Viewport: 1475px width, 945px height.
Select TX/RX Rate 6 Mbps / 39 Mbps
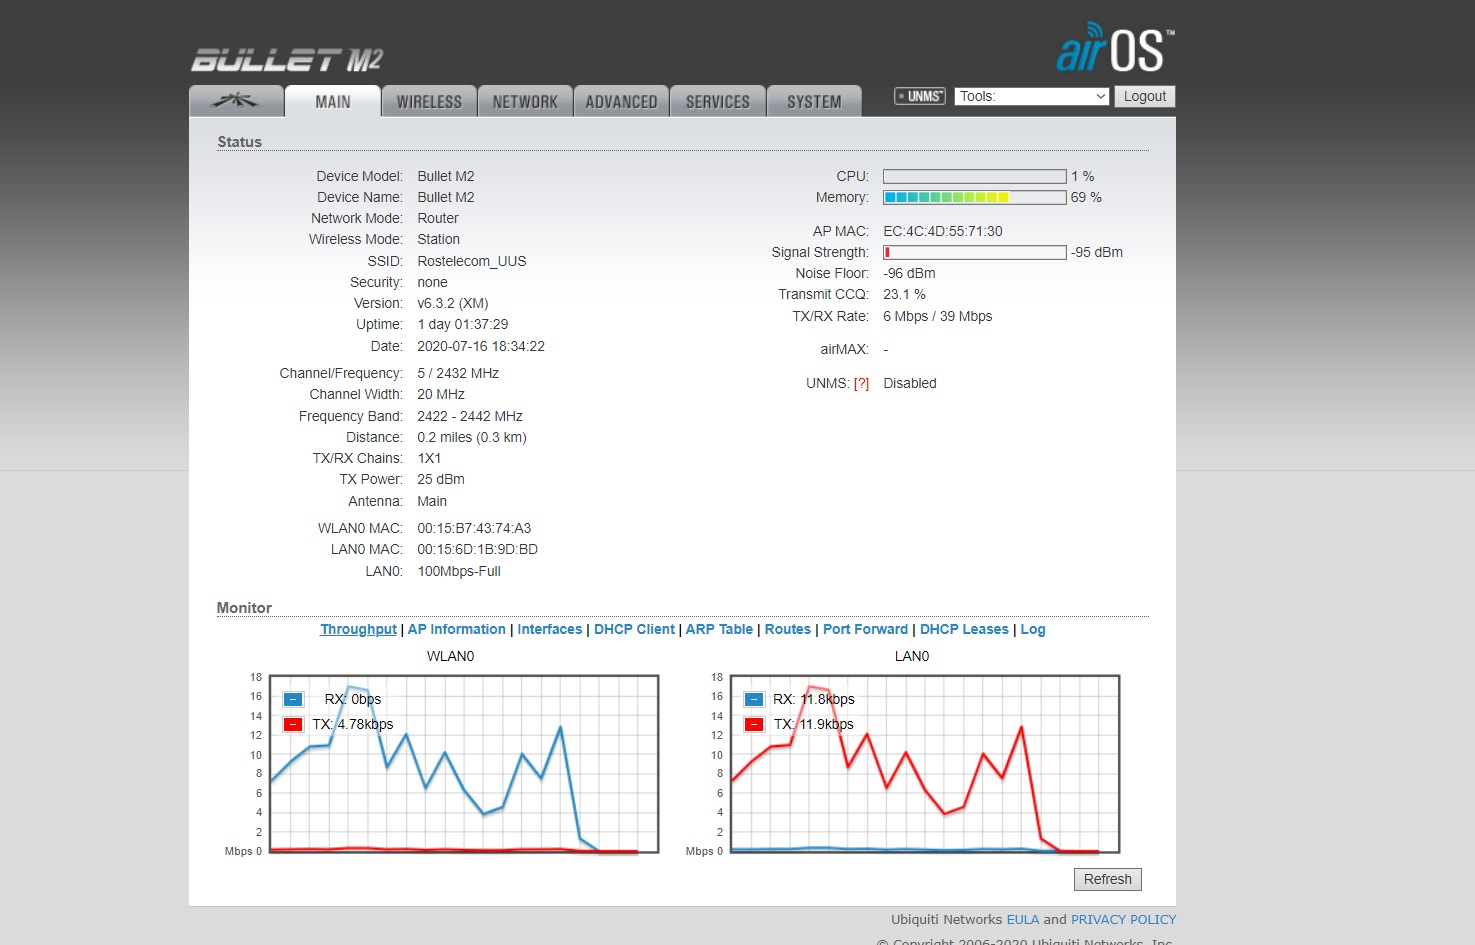click(x=938, y=316)
